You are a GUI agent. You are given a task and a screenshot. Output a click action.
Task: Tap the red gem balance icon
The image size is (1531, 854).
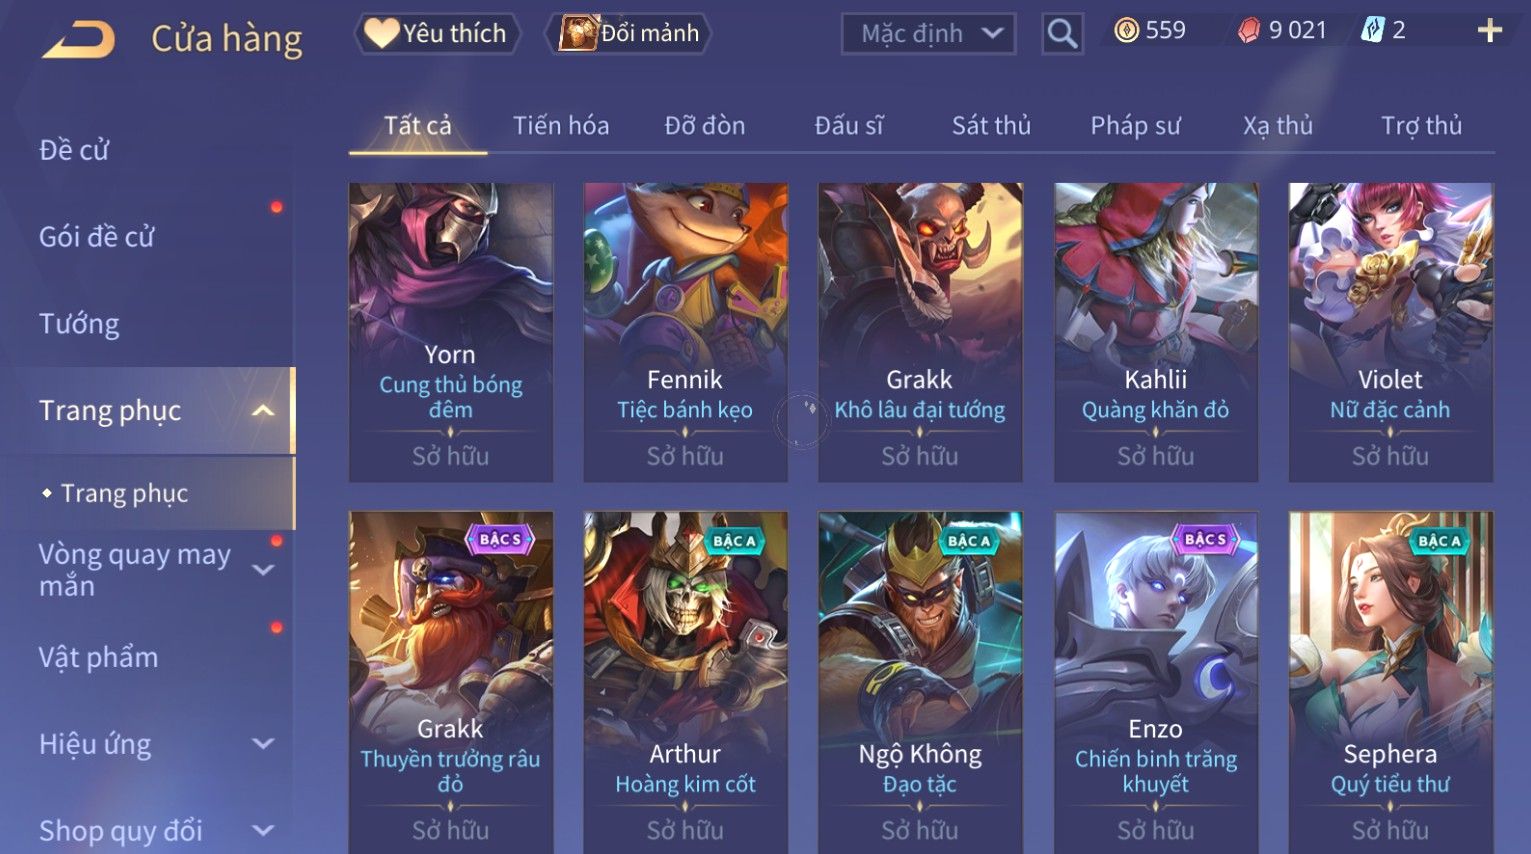[x=1249, y=31]
